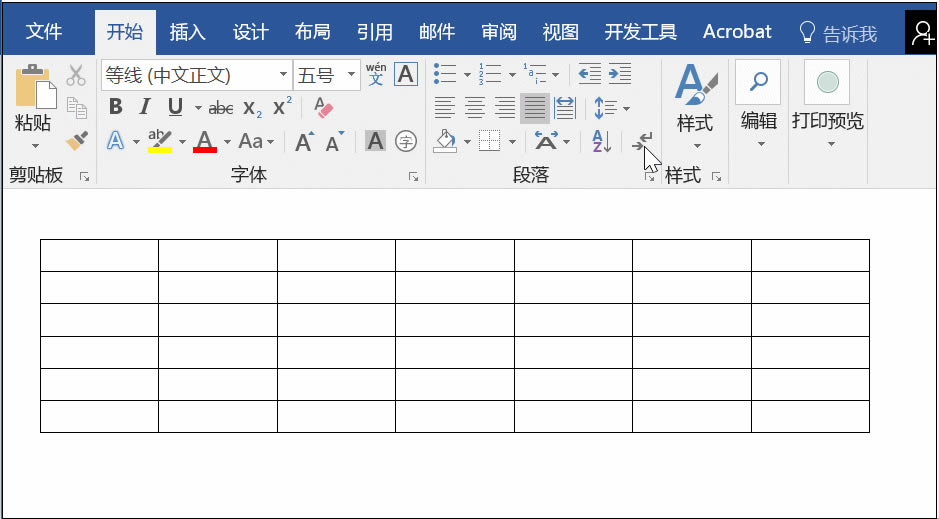Click the Asian layout icon
939x519 pixels.
click(x=546, y=142)
